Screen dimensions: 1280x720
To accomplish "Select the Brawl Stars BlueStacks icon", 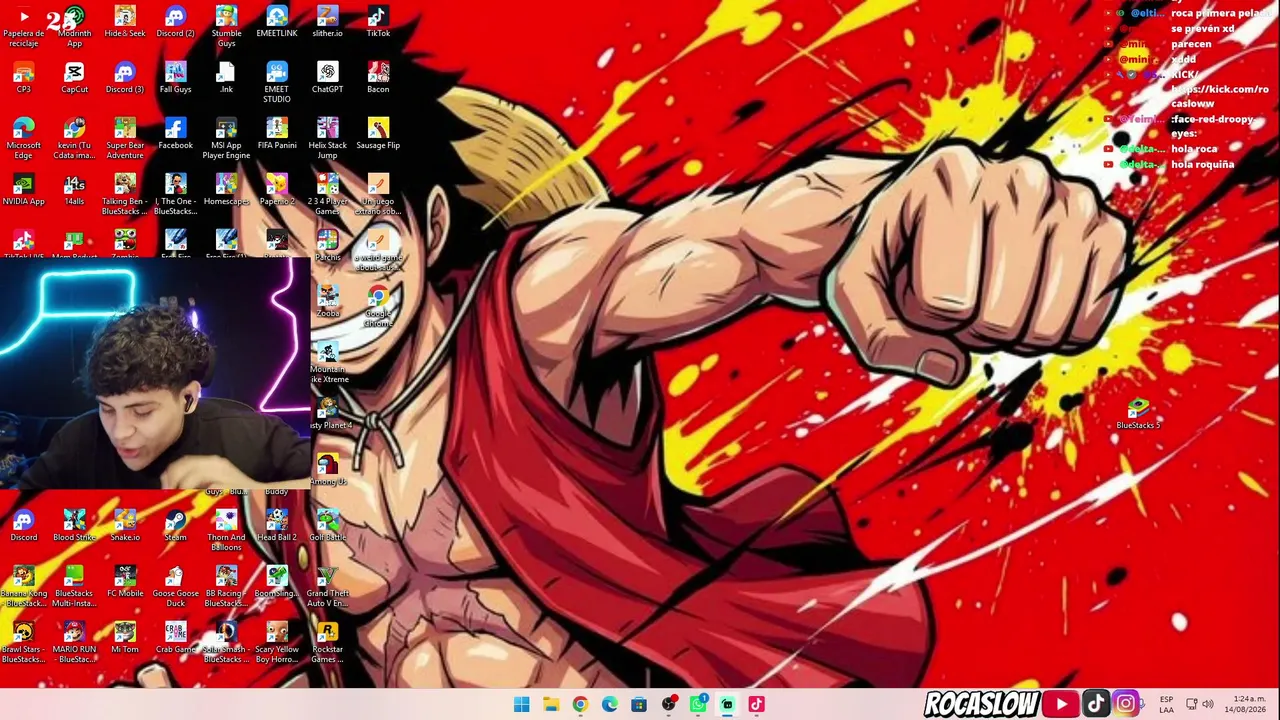I will pos(24,643).
